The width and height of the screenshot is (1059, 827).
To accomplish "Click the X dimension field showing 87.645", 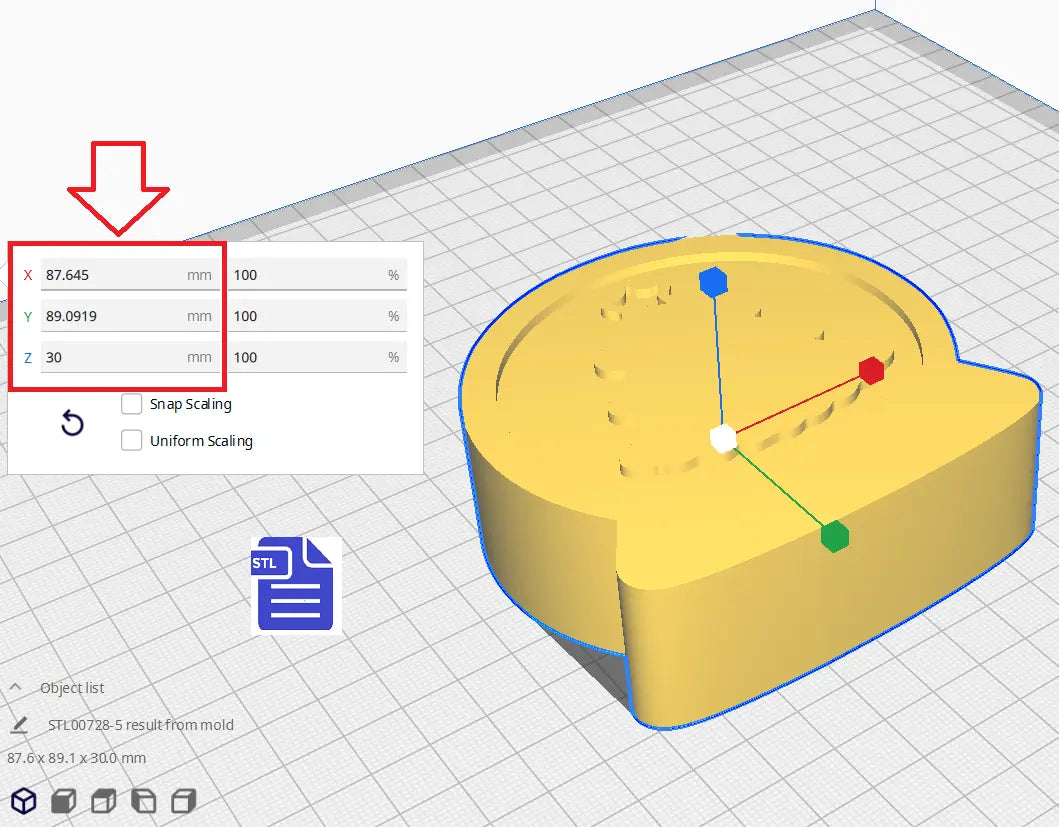I will pyautogui.click(x=112, y=274).
